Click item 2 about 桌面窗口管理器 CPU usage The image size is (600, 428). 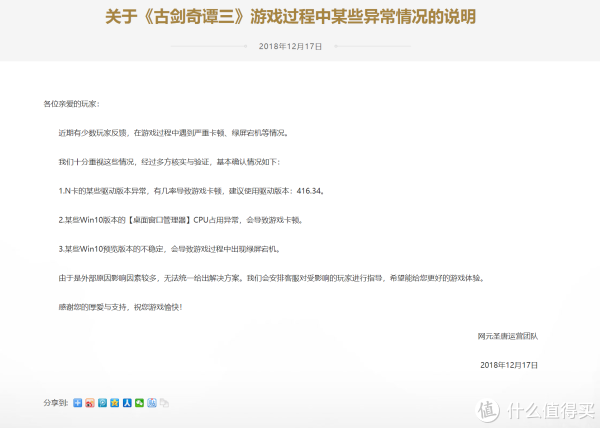coord(181,220)
